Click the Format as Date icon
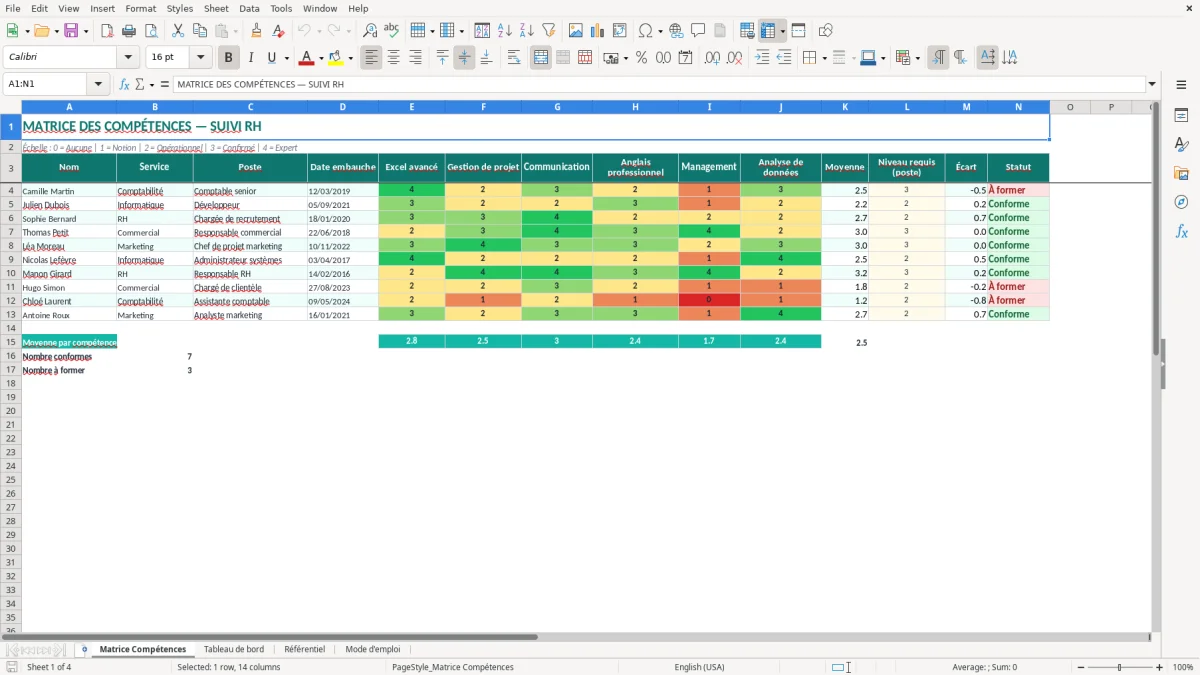Viewport: 1200px width, 675px height. [x=686, y=58]
